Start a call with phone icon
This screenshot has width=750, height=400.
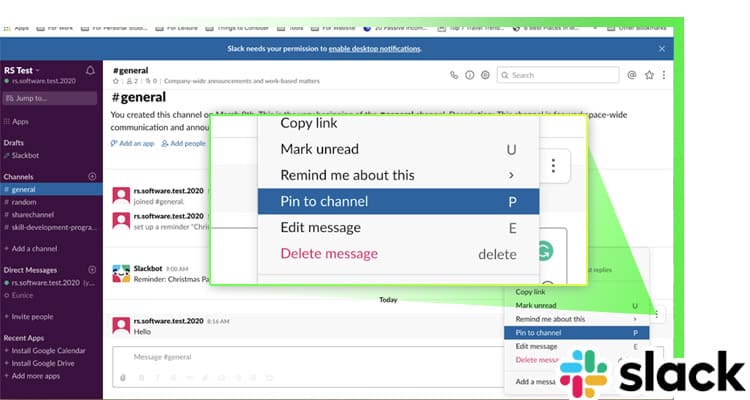tap(454, 75)
